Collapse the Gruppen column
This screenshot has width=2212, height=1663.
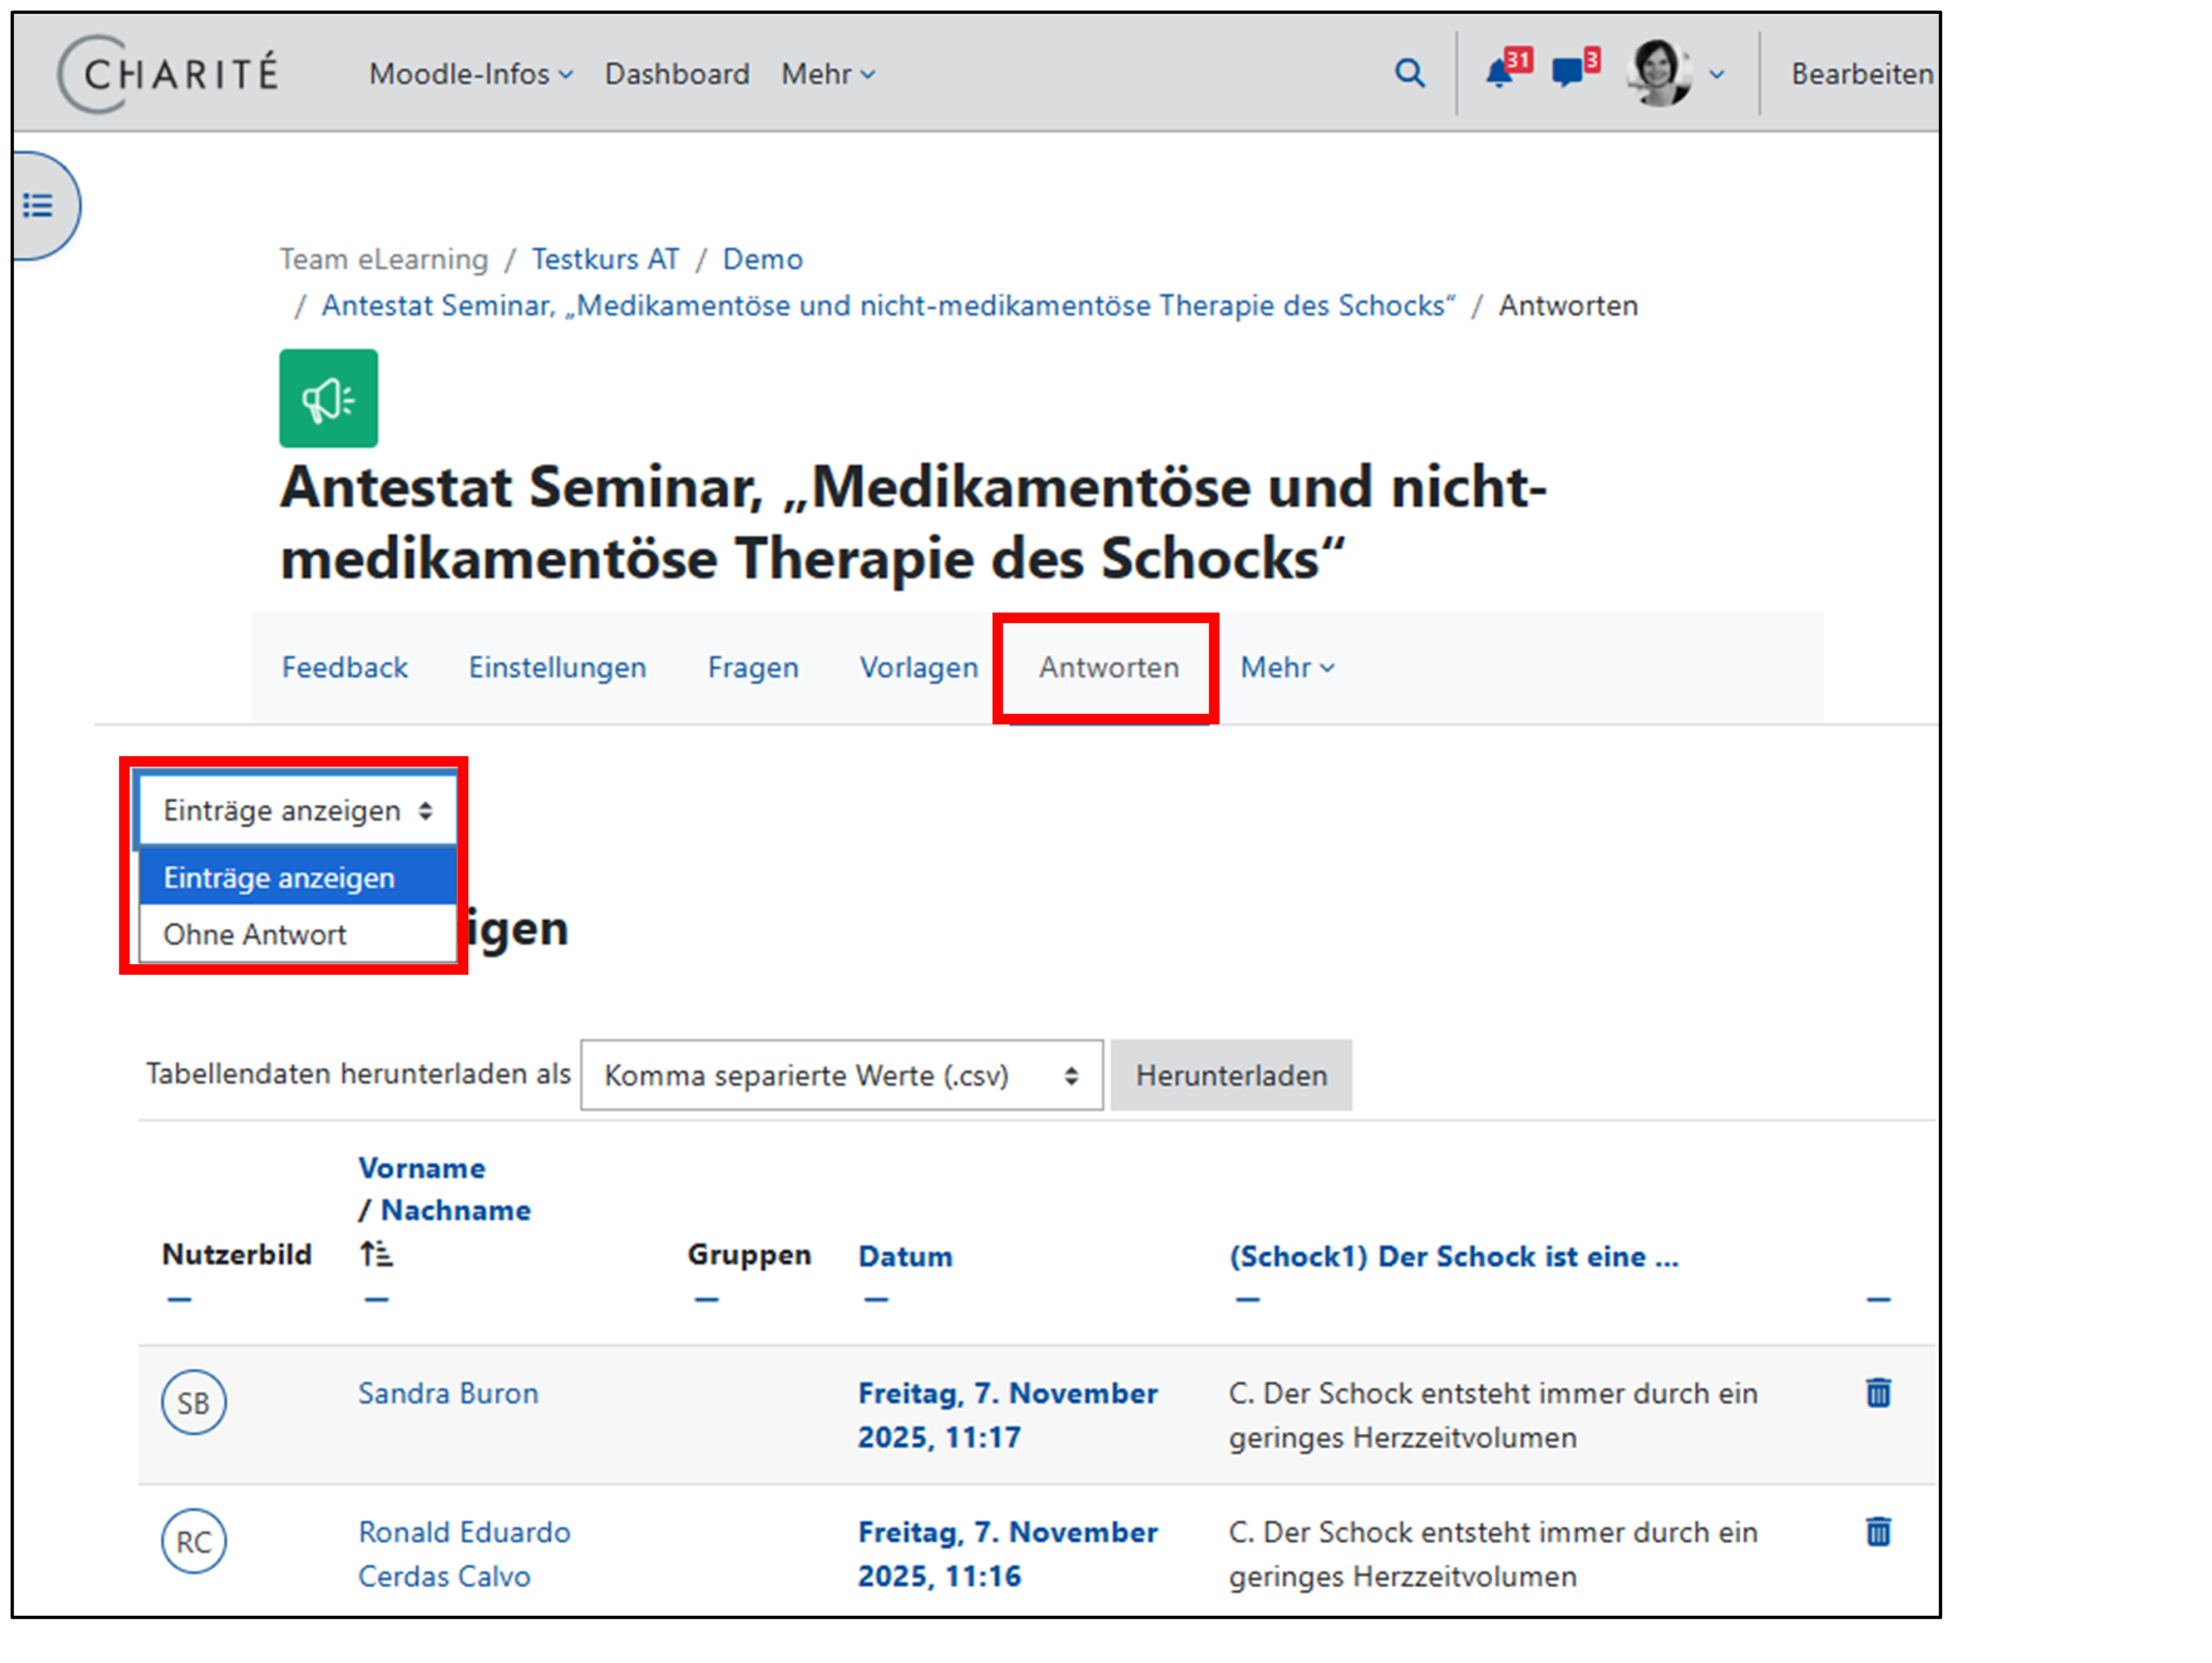click(706, 1300)
